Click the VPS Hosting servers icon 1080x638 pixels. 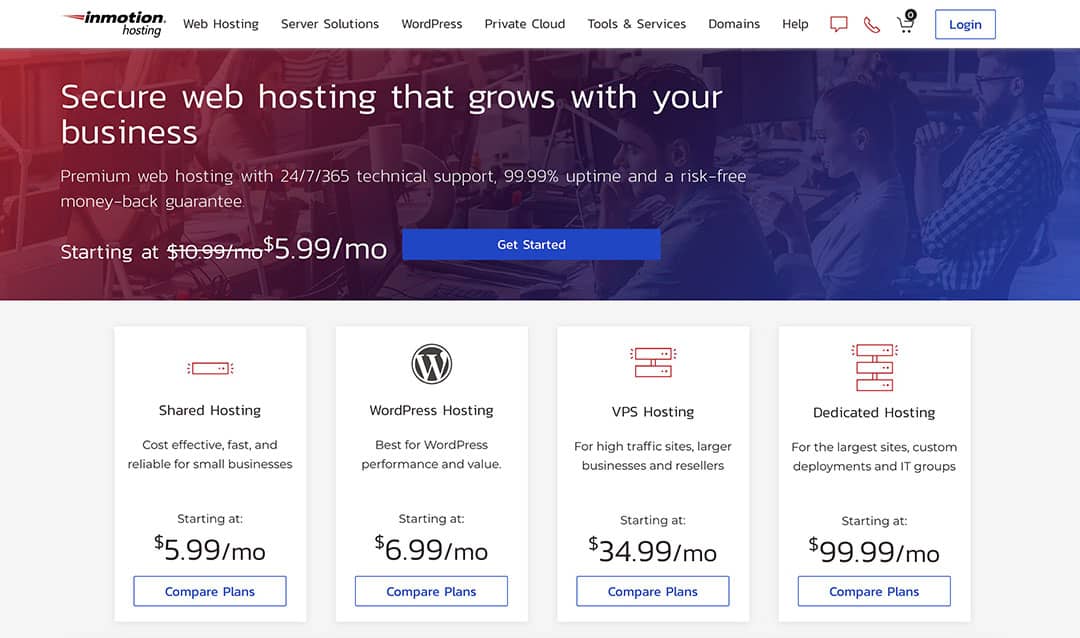pos(653,362)
